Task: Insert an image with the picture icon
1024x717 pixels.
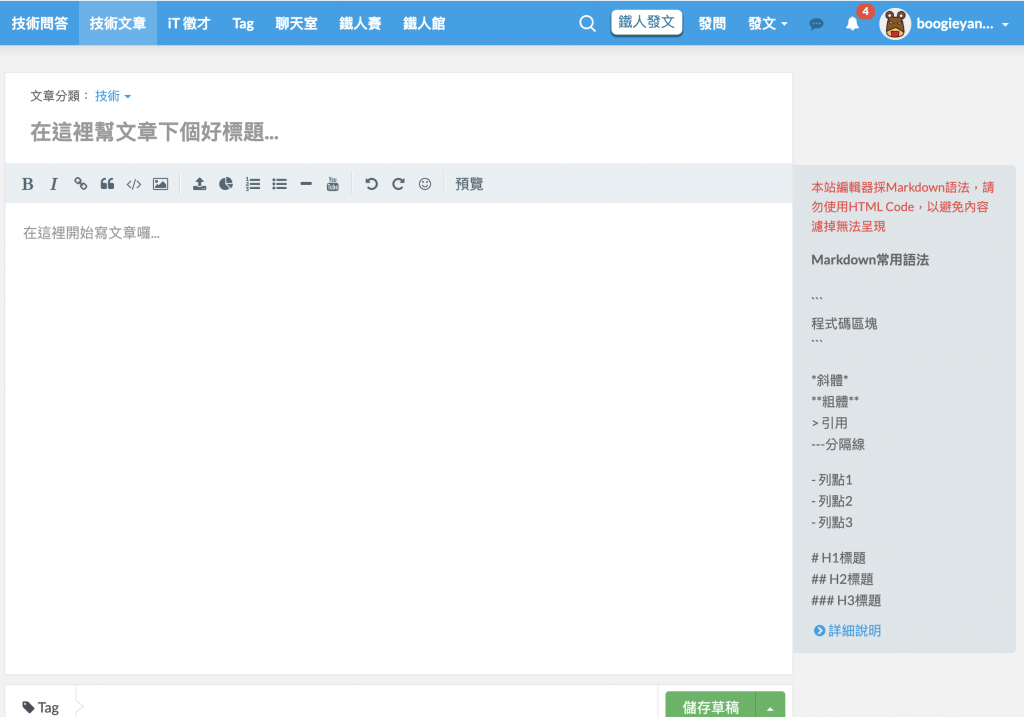Action: pyautogui.click(x=161, y=184)
